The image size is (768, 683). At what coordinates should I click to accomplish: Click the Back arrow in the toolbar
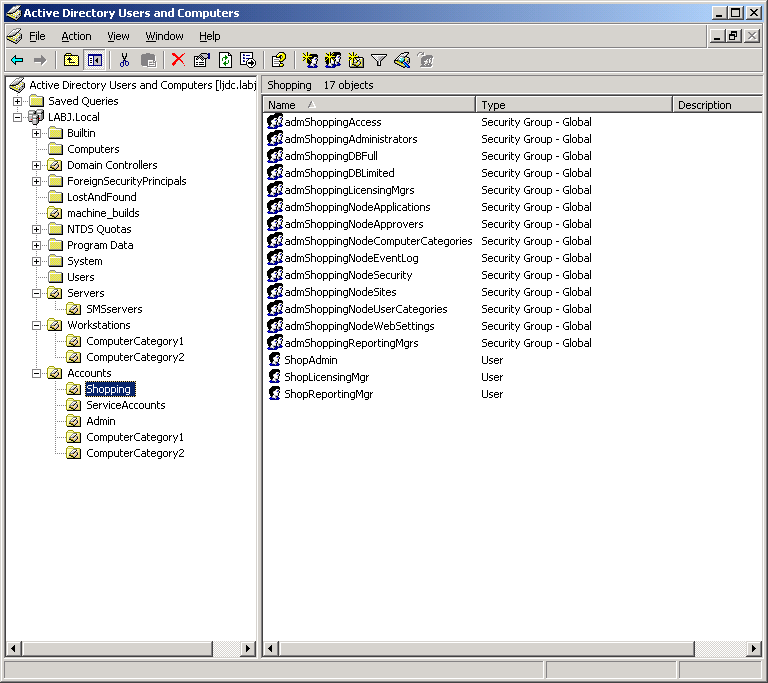point(17,60)
